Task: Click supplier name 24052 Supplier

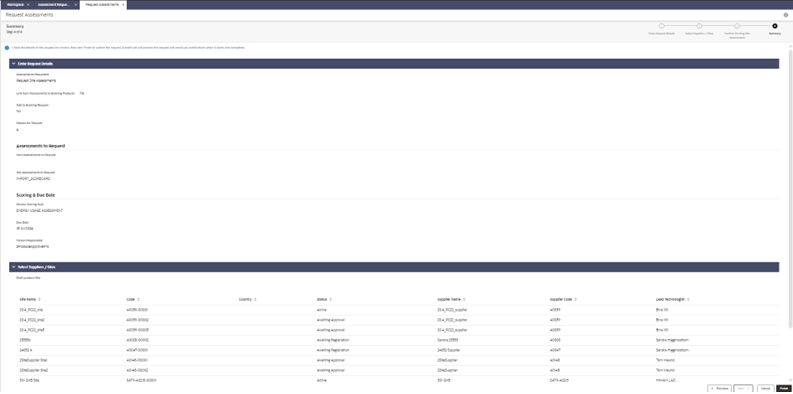Action: pos(448,350)
